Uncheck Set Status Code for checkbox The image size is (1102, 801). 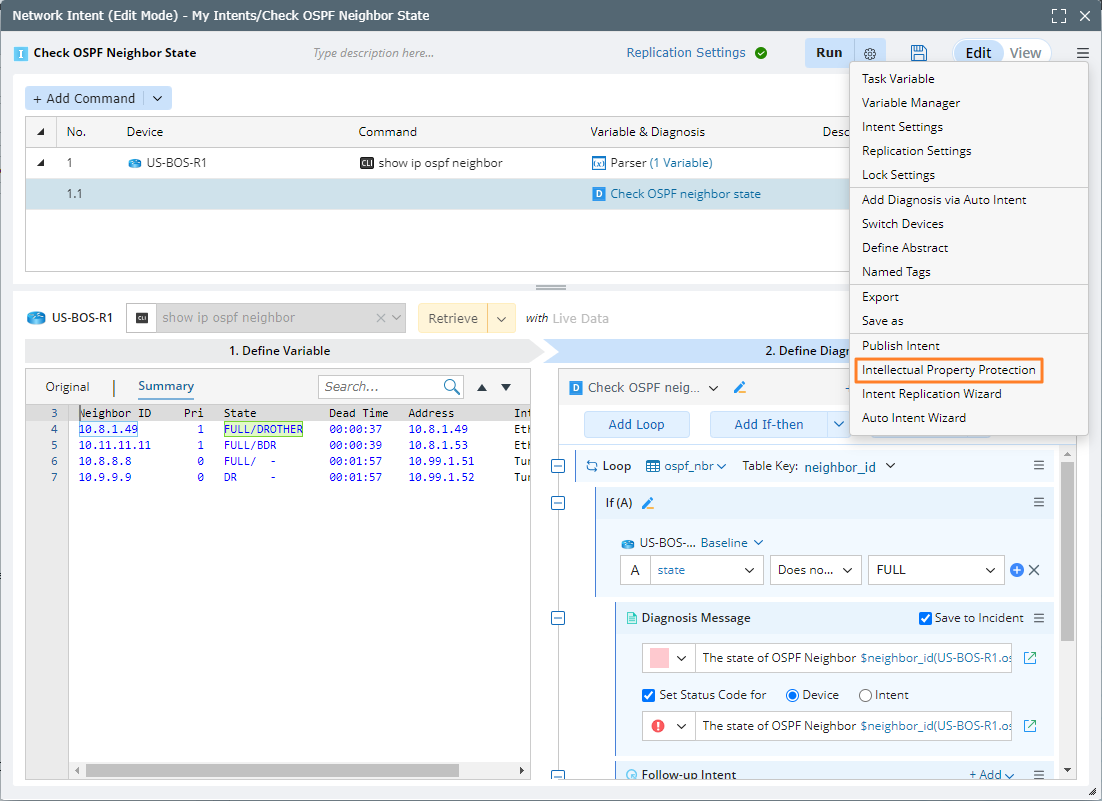(648, 695)
